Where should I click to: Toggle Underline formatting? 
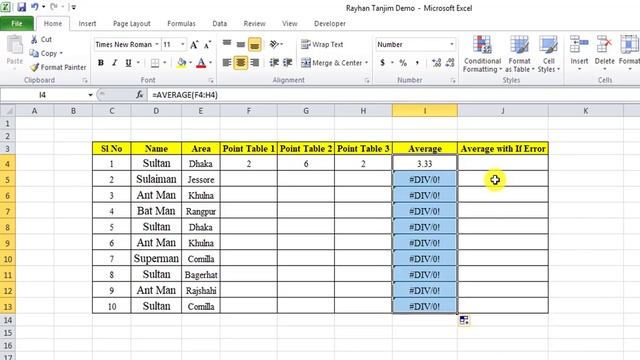(x=128, y=63)
